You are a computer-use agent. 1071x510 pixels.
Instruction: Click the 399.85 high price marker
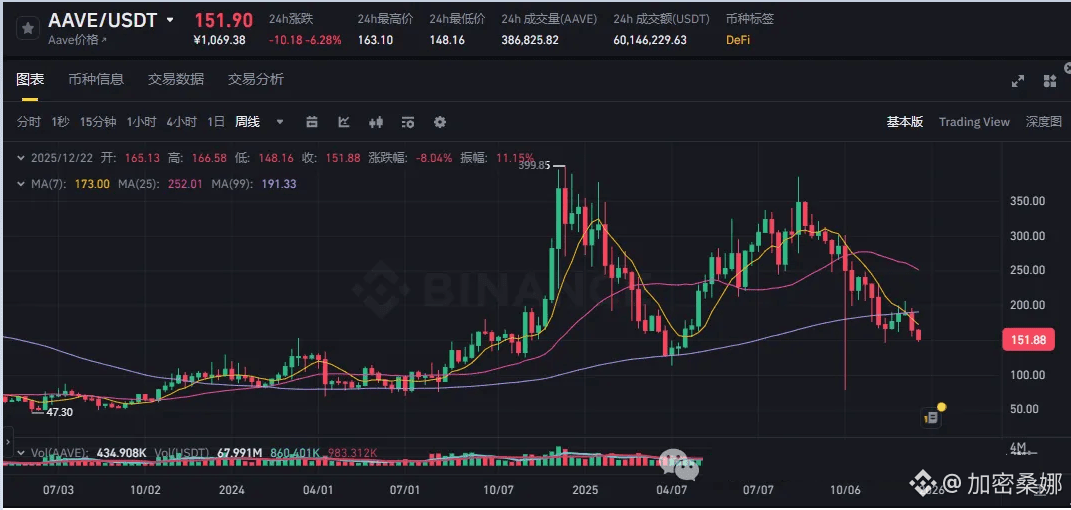coord(535,165)
